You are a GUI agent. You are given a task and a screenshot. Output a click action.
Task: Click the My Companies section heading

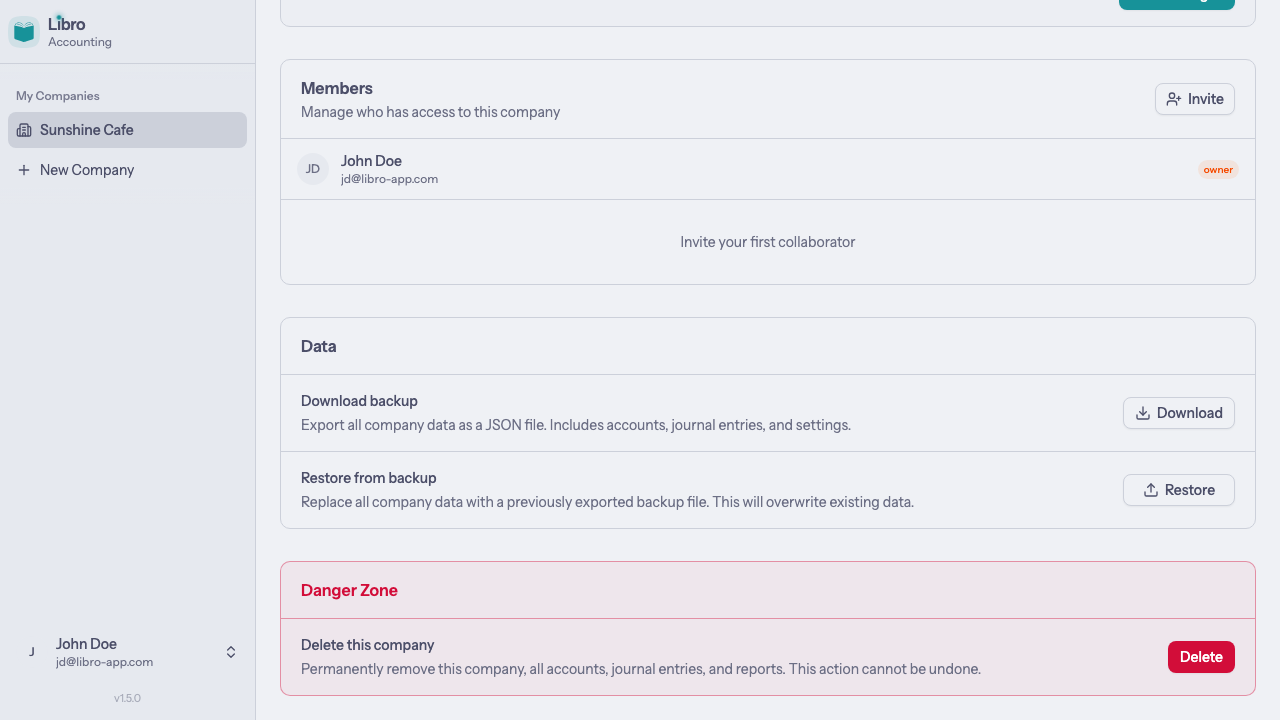pyautogui.click(x=57, y=95)
